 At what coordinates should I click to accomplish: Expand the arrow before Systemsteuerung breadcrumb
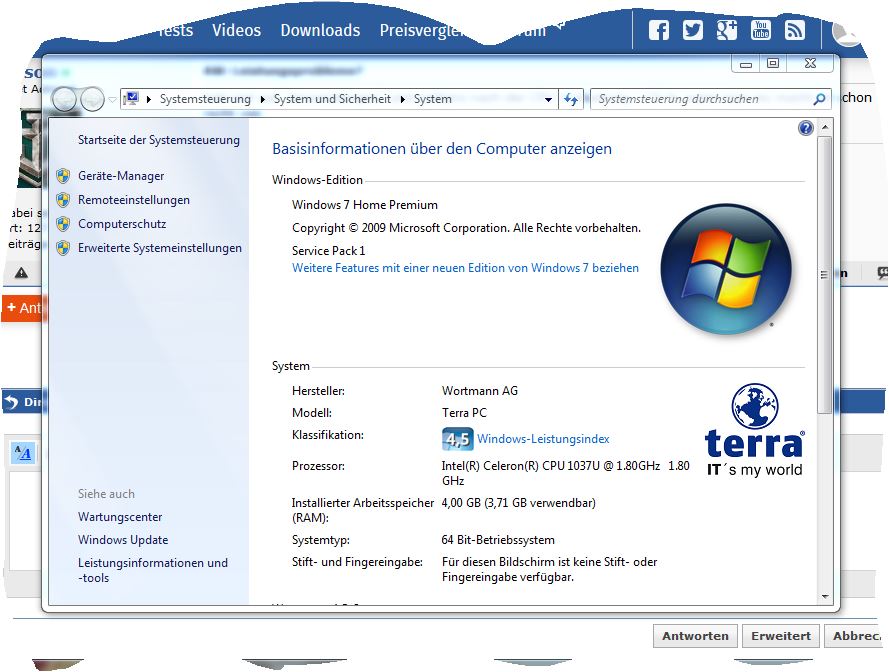pyautogui.click(x=149, y=99)
